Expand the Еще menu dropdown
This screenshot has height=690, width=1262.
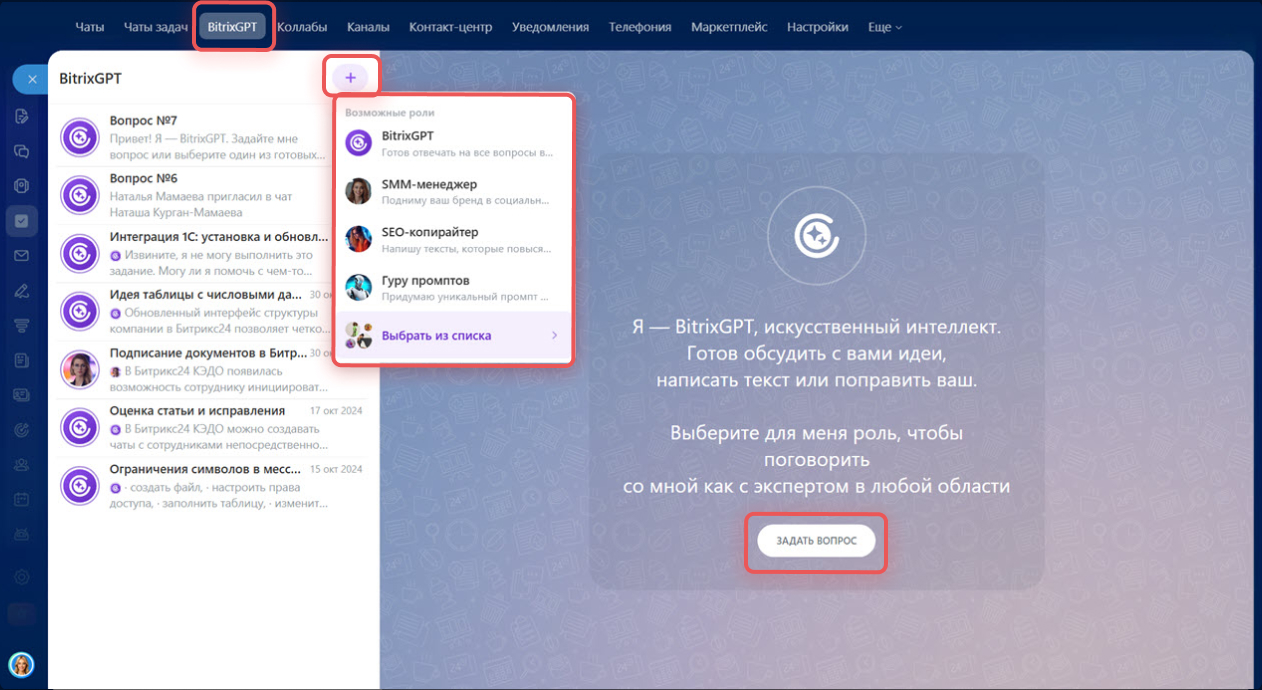884,27
